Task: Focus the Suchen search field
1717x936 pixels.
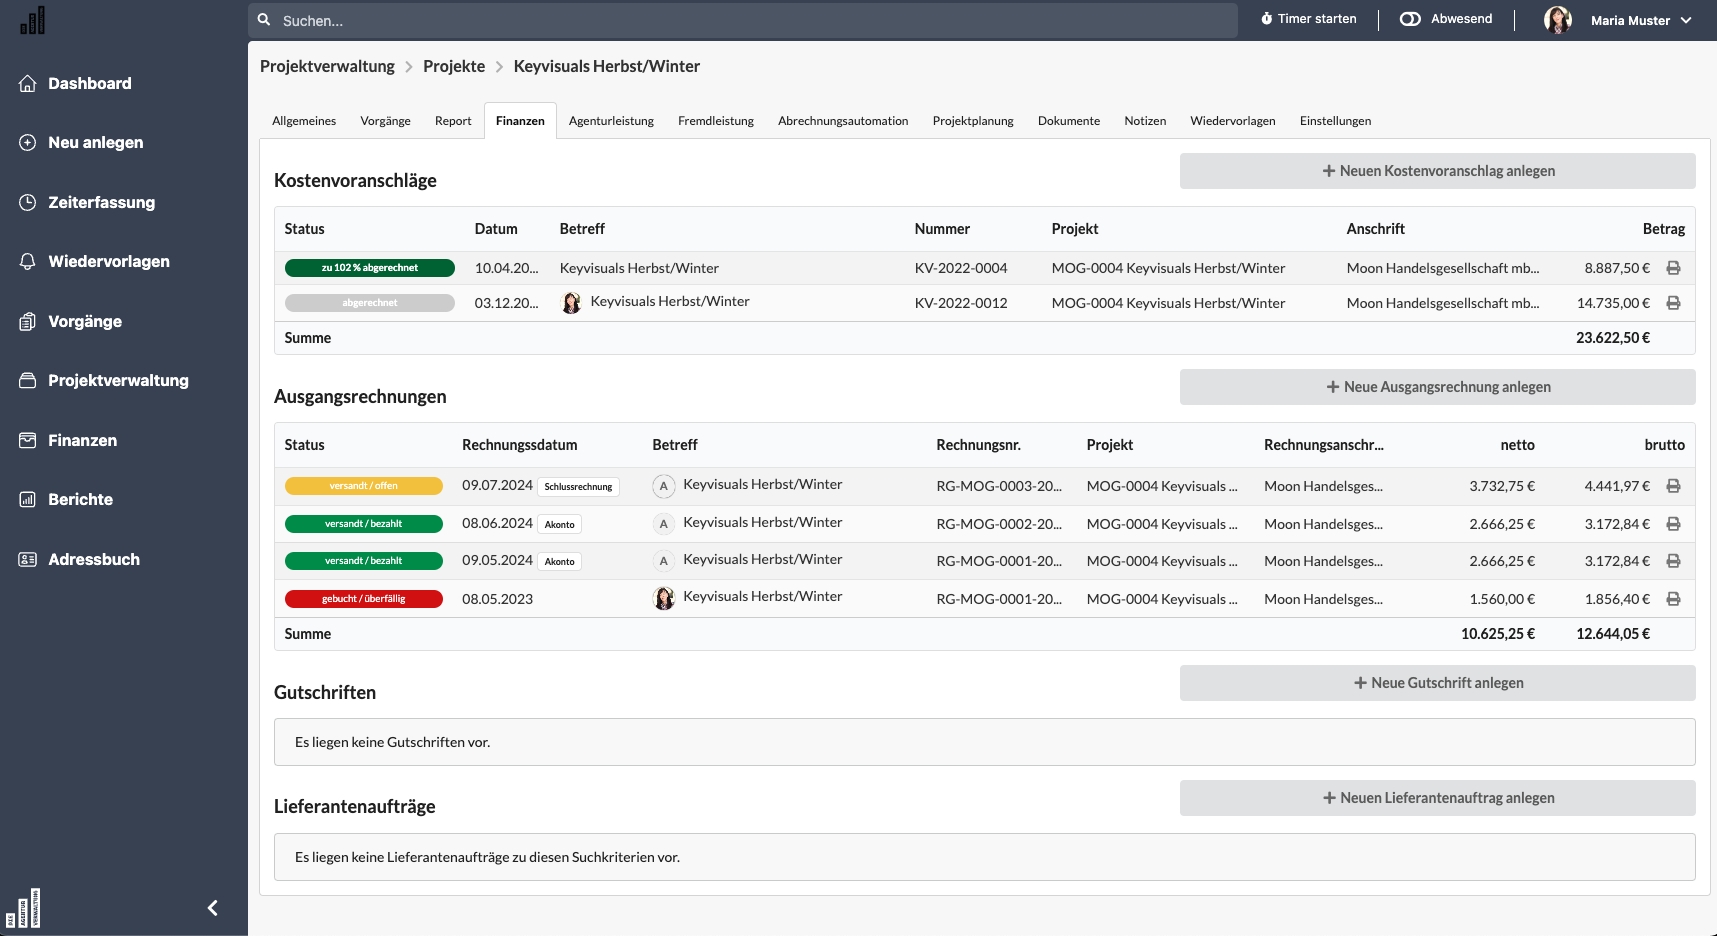Action: [740, 20]
